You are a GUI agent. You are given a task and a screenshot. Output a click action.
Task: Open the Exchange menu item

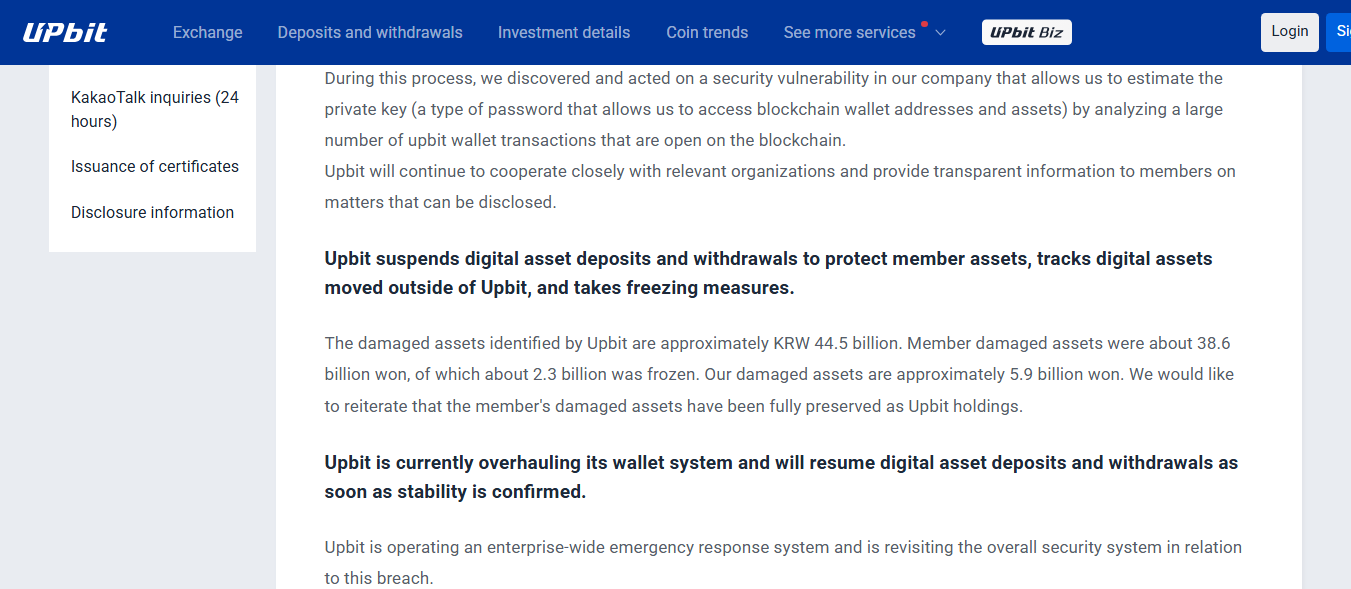[x=207, y=32]
